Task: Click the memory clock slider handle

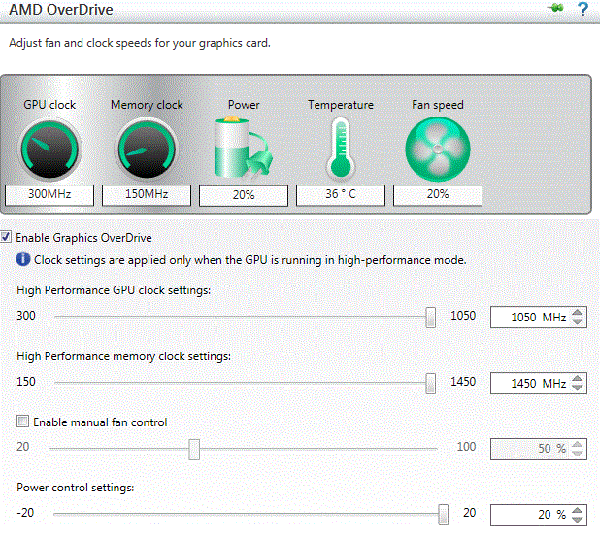Action: coord(430,384)
